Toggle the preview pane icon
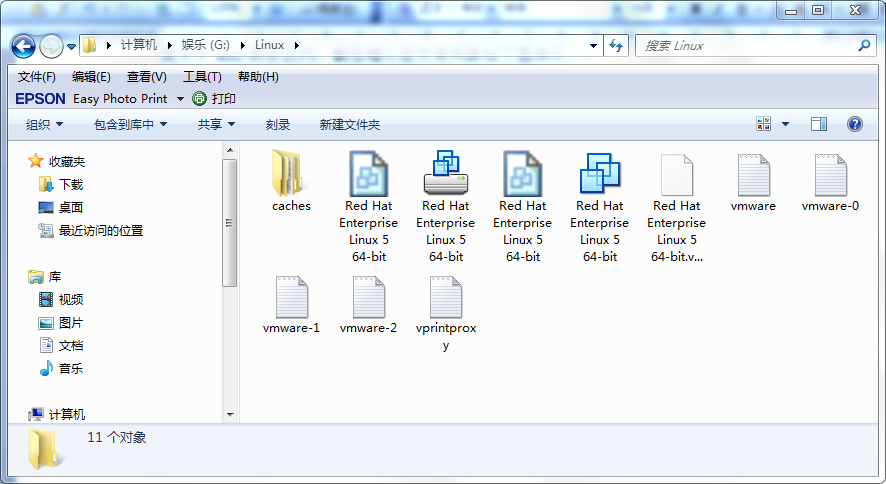The image size is (886, 484). (x=819, y=124)
